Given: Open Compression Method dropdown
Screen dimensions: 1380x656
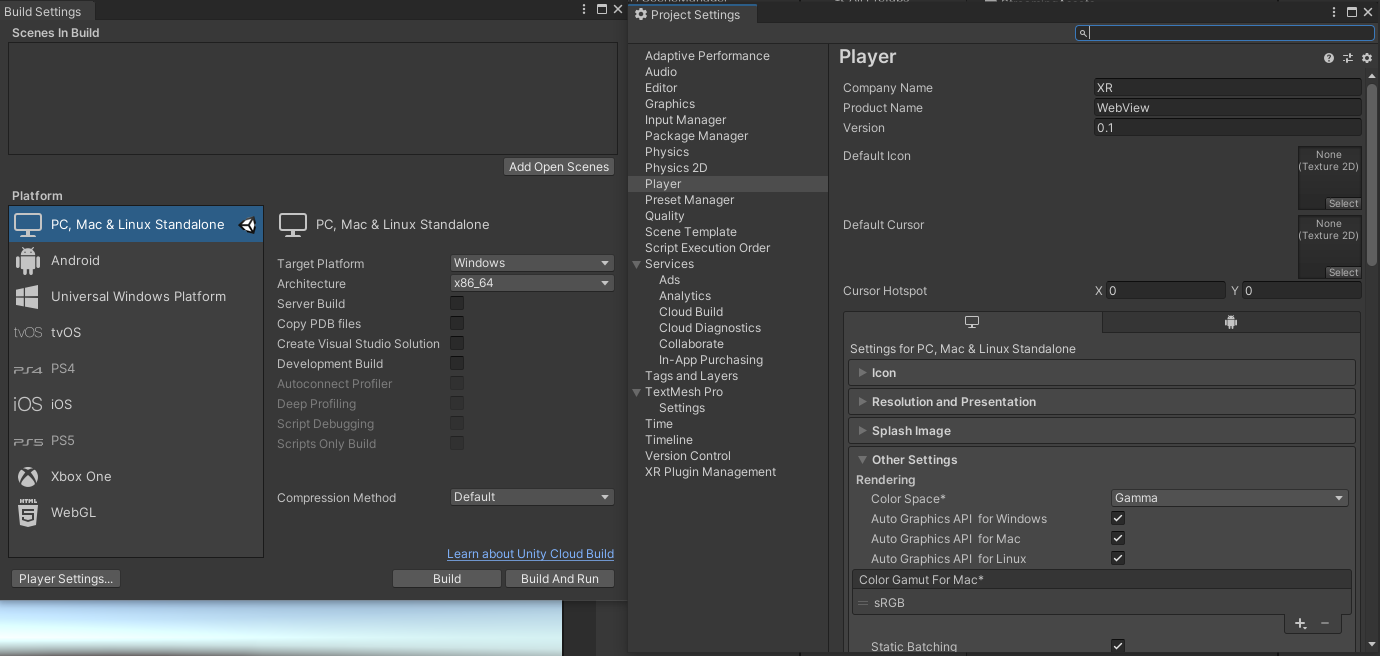Looking at the screenshot, I should [532, 497].
